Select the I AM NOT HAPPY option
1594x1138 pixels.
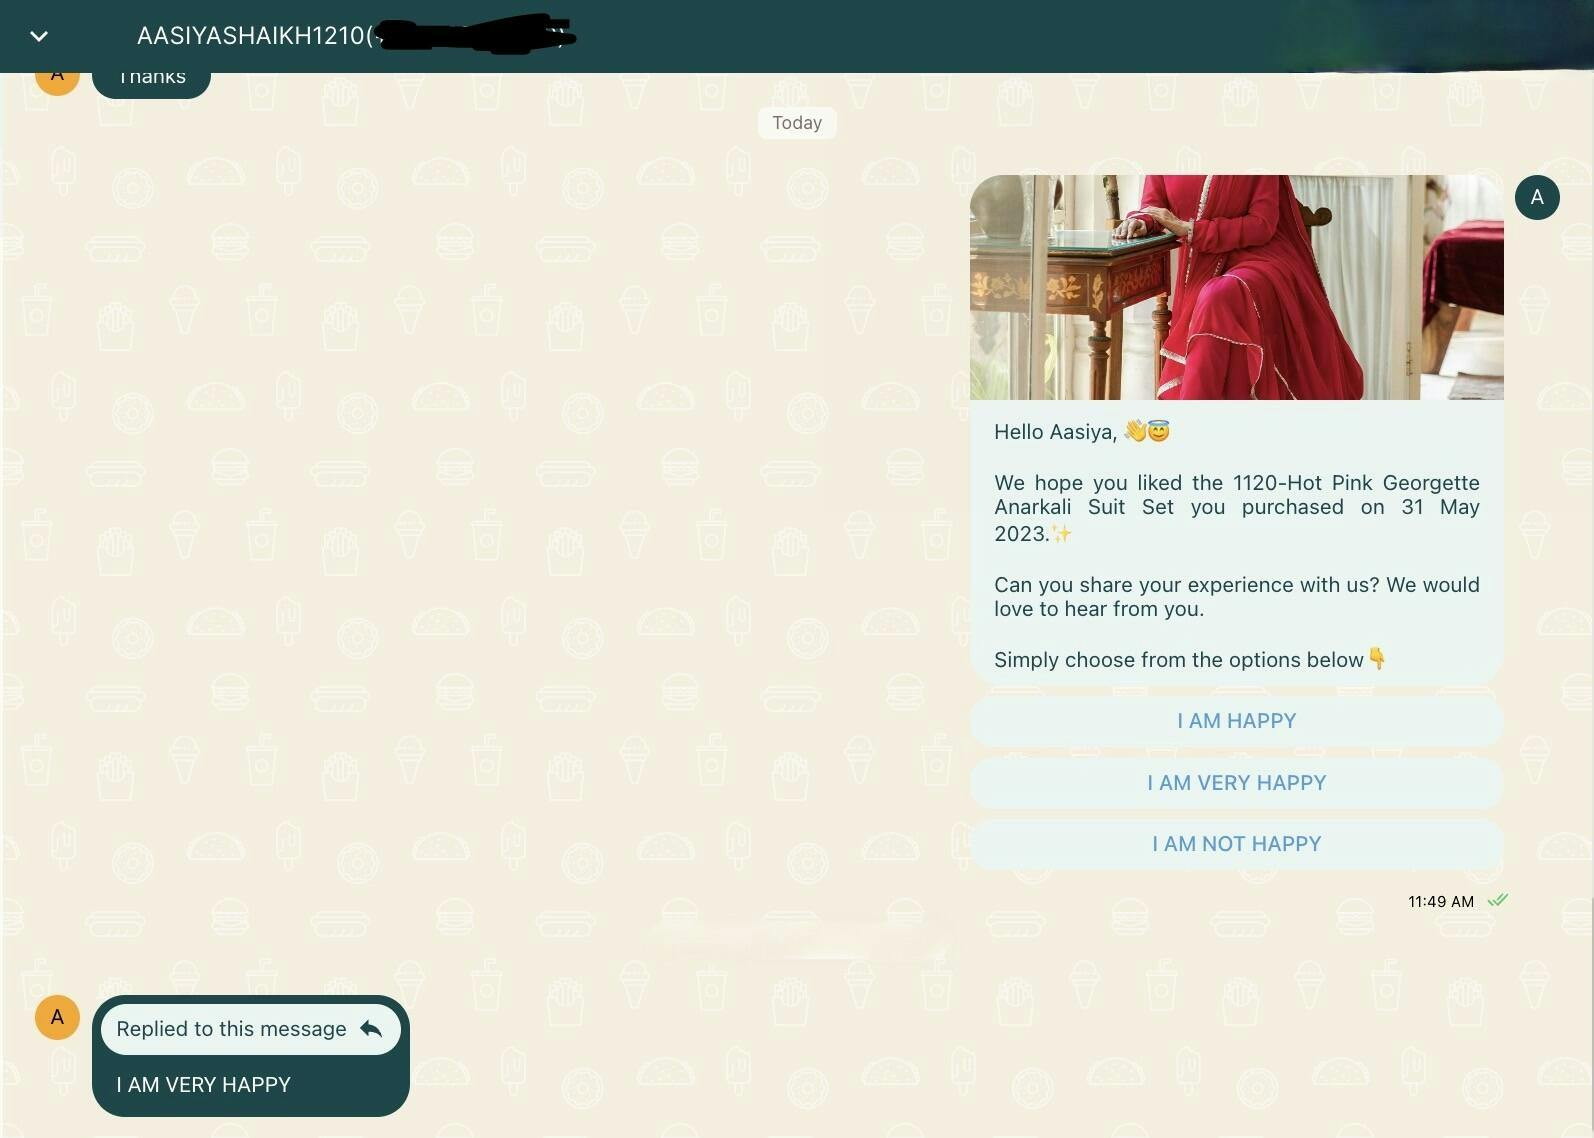click(x=1236, y=844)
